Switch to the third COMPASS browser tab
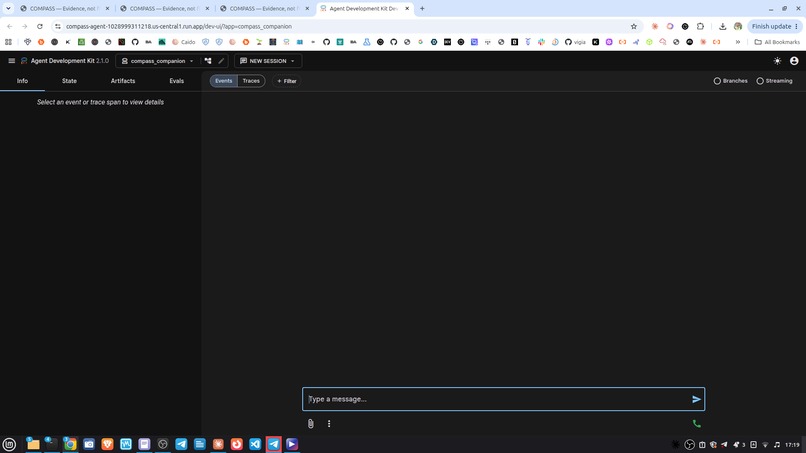The height and width of the screenshot is (453, 806). point(264,8)
